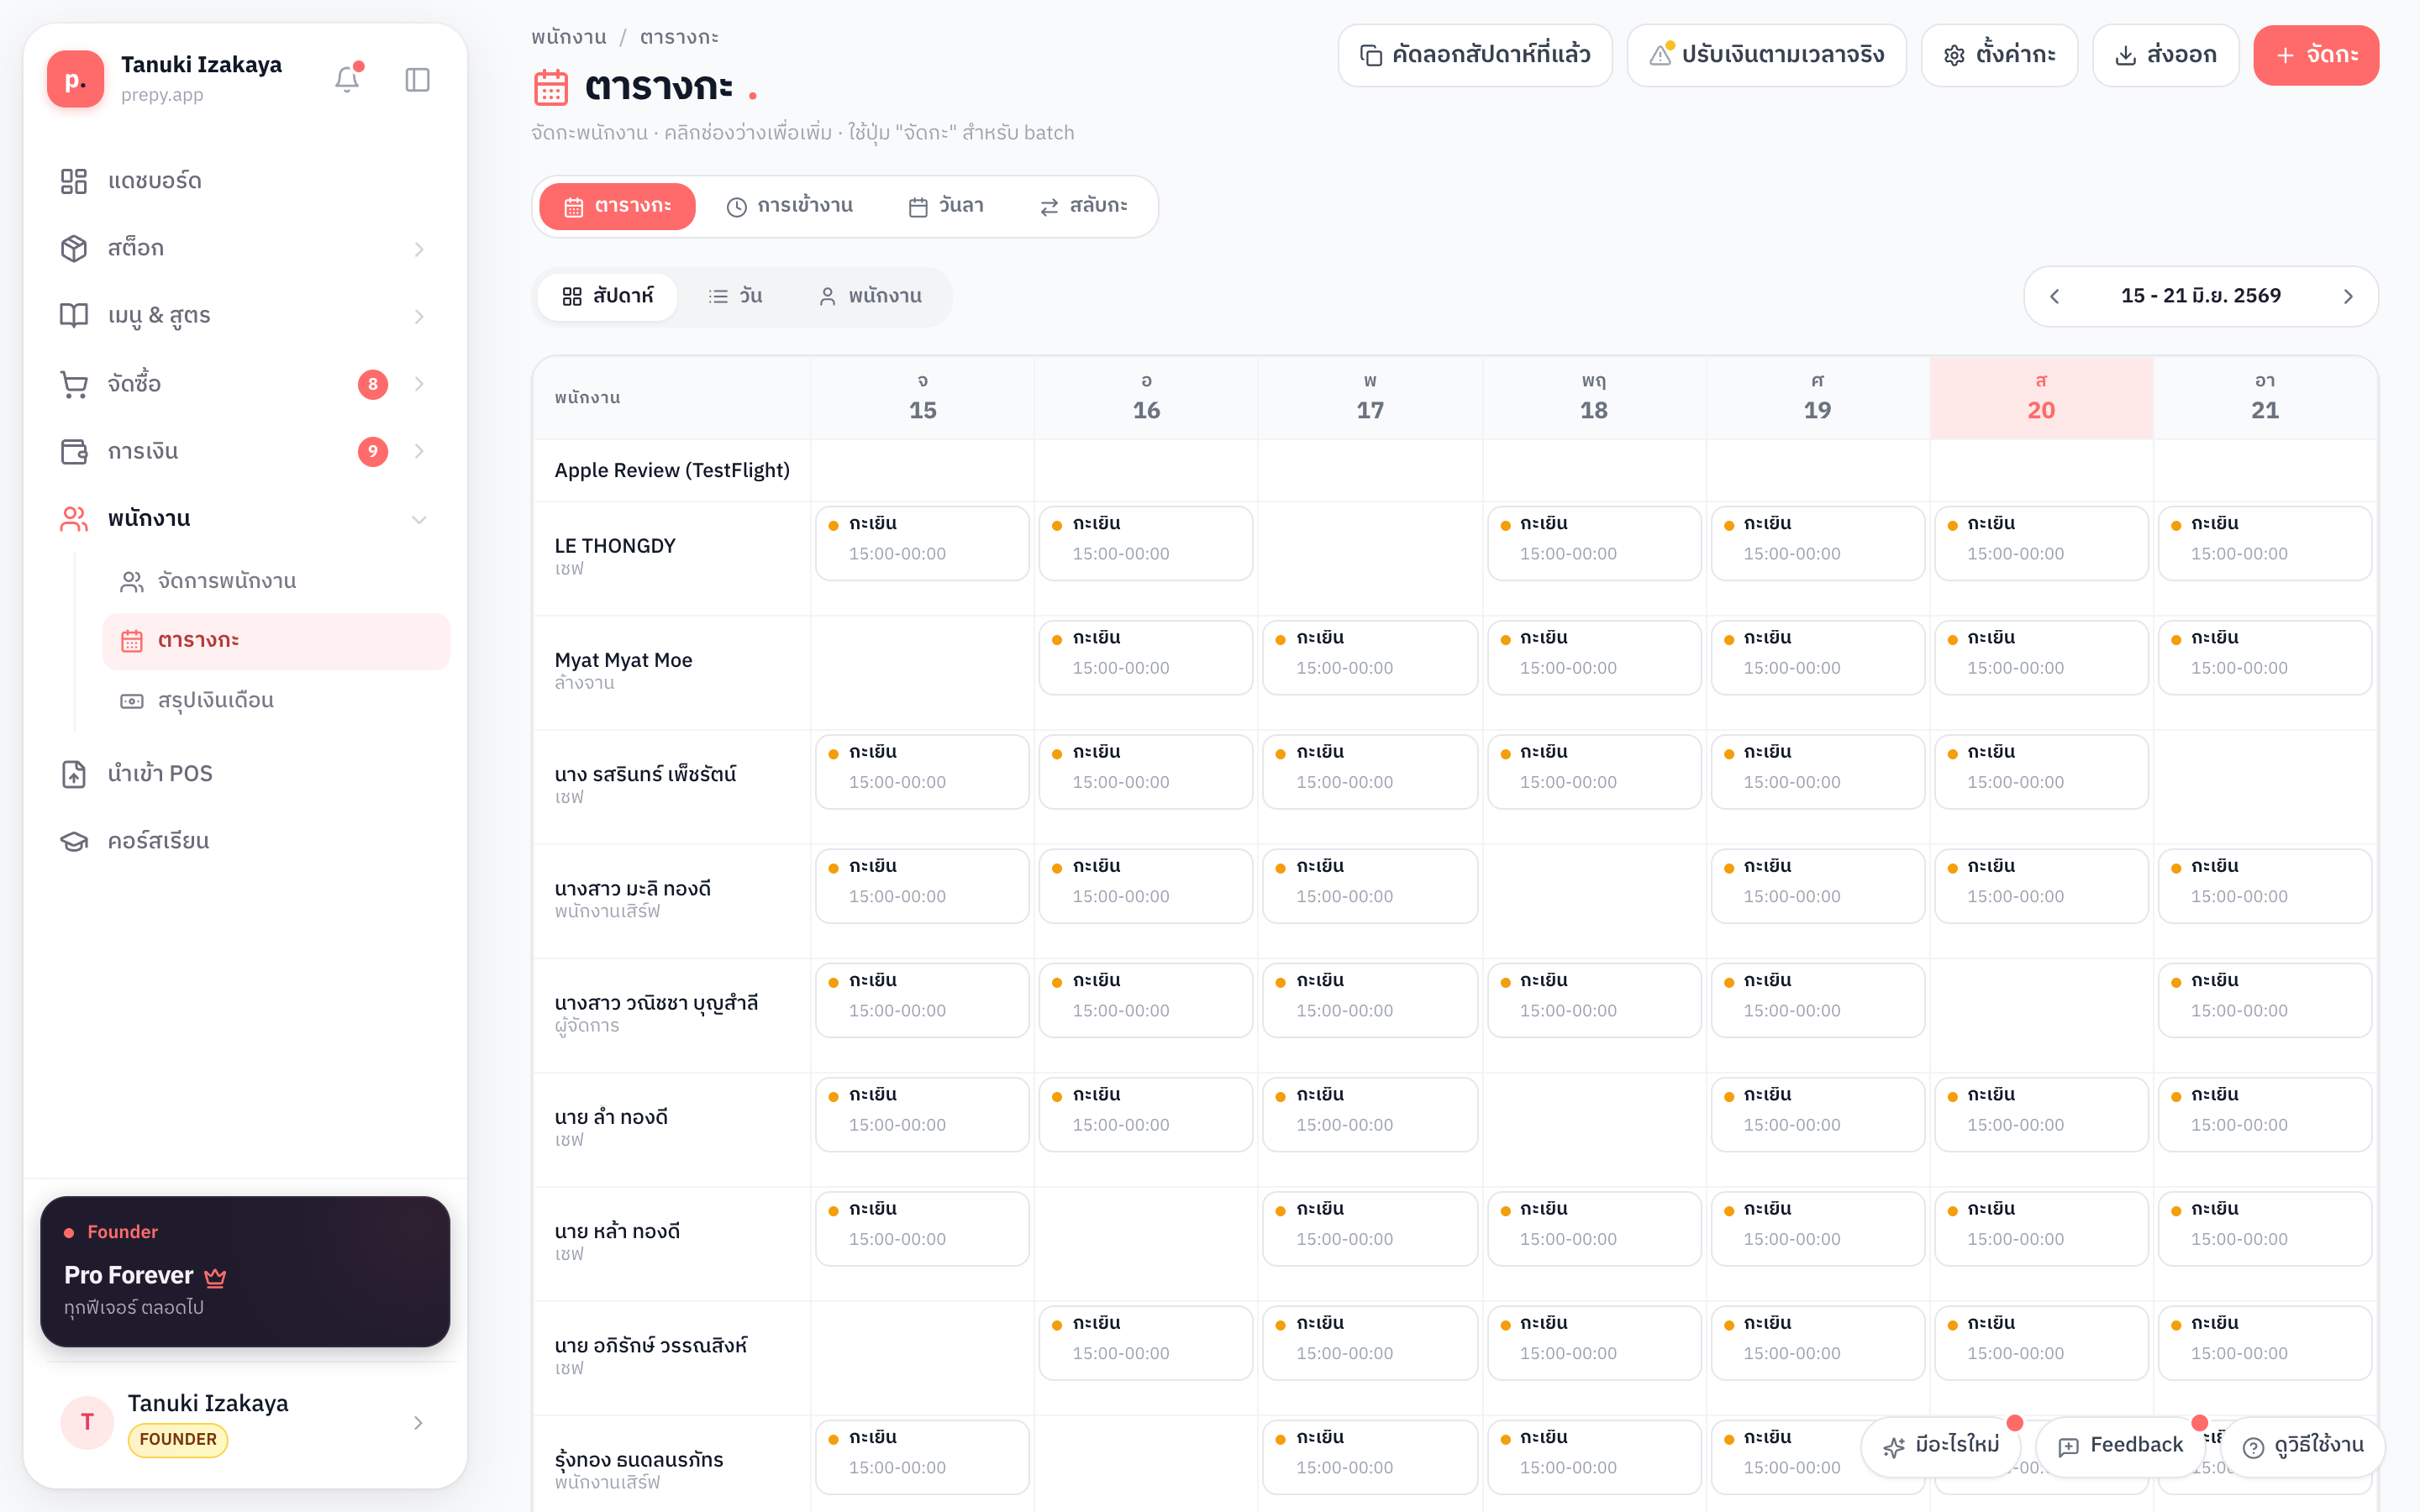Switch to the สลับกะ swap tab
This screenshot has height=1512, width=2420.
pos(1084,206)
